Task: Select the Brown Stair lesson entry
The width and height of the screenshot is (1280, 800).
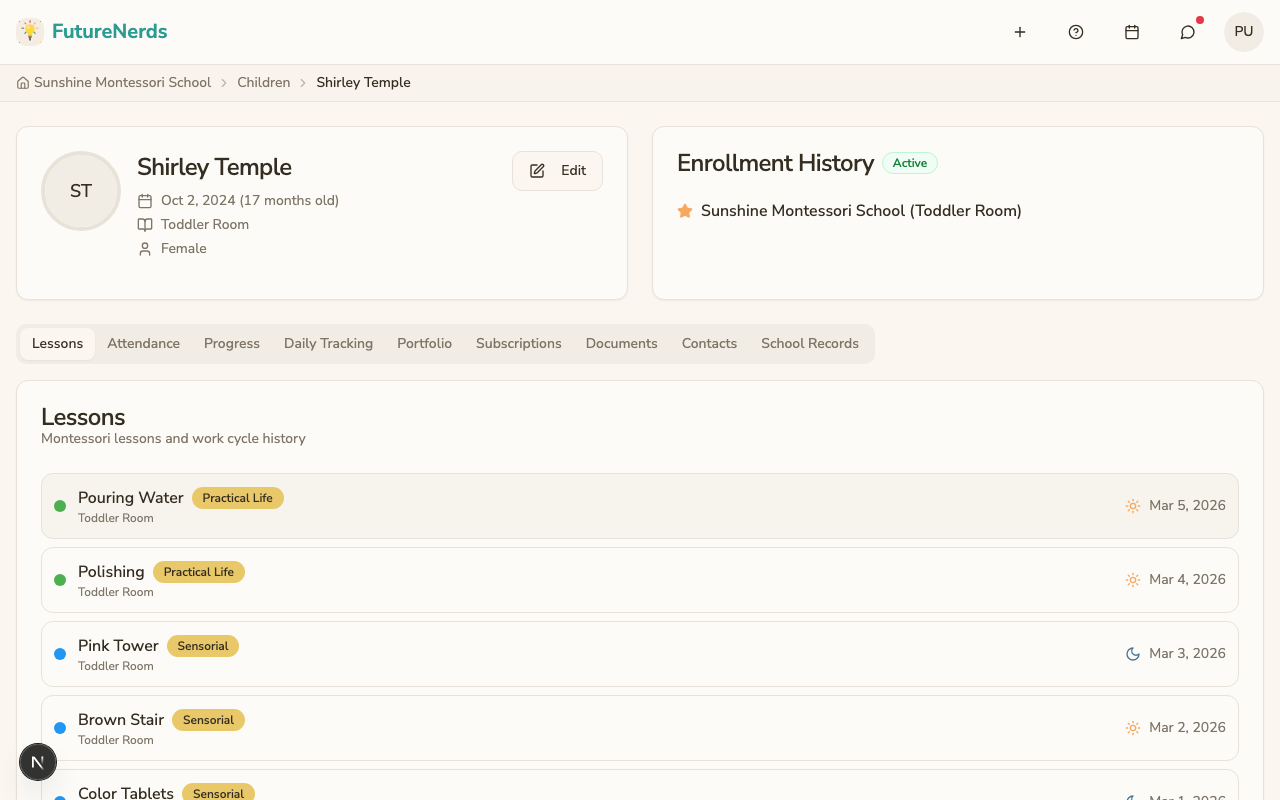Action: (640, 728)
